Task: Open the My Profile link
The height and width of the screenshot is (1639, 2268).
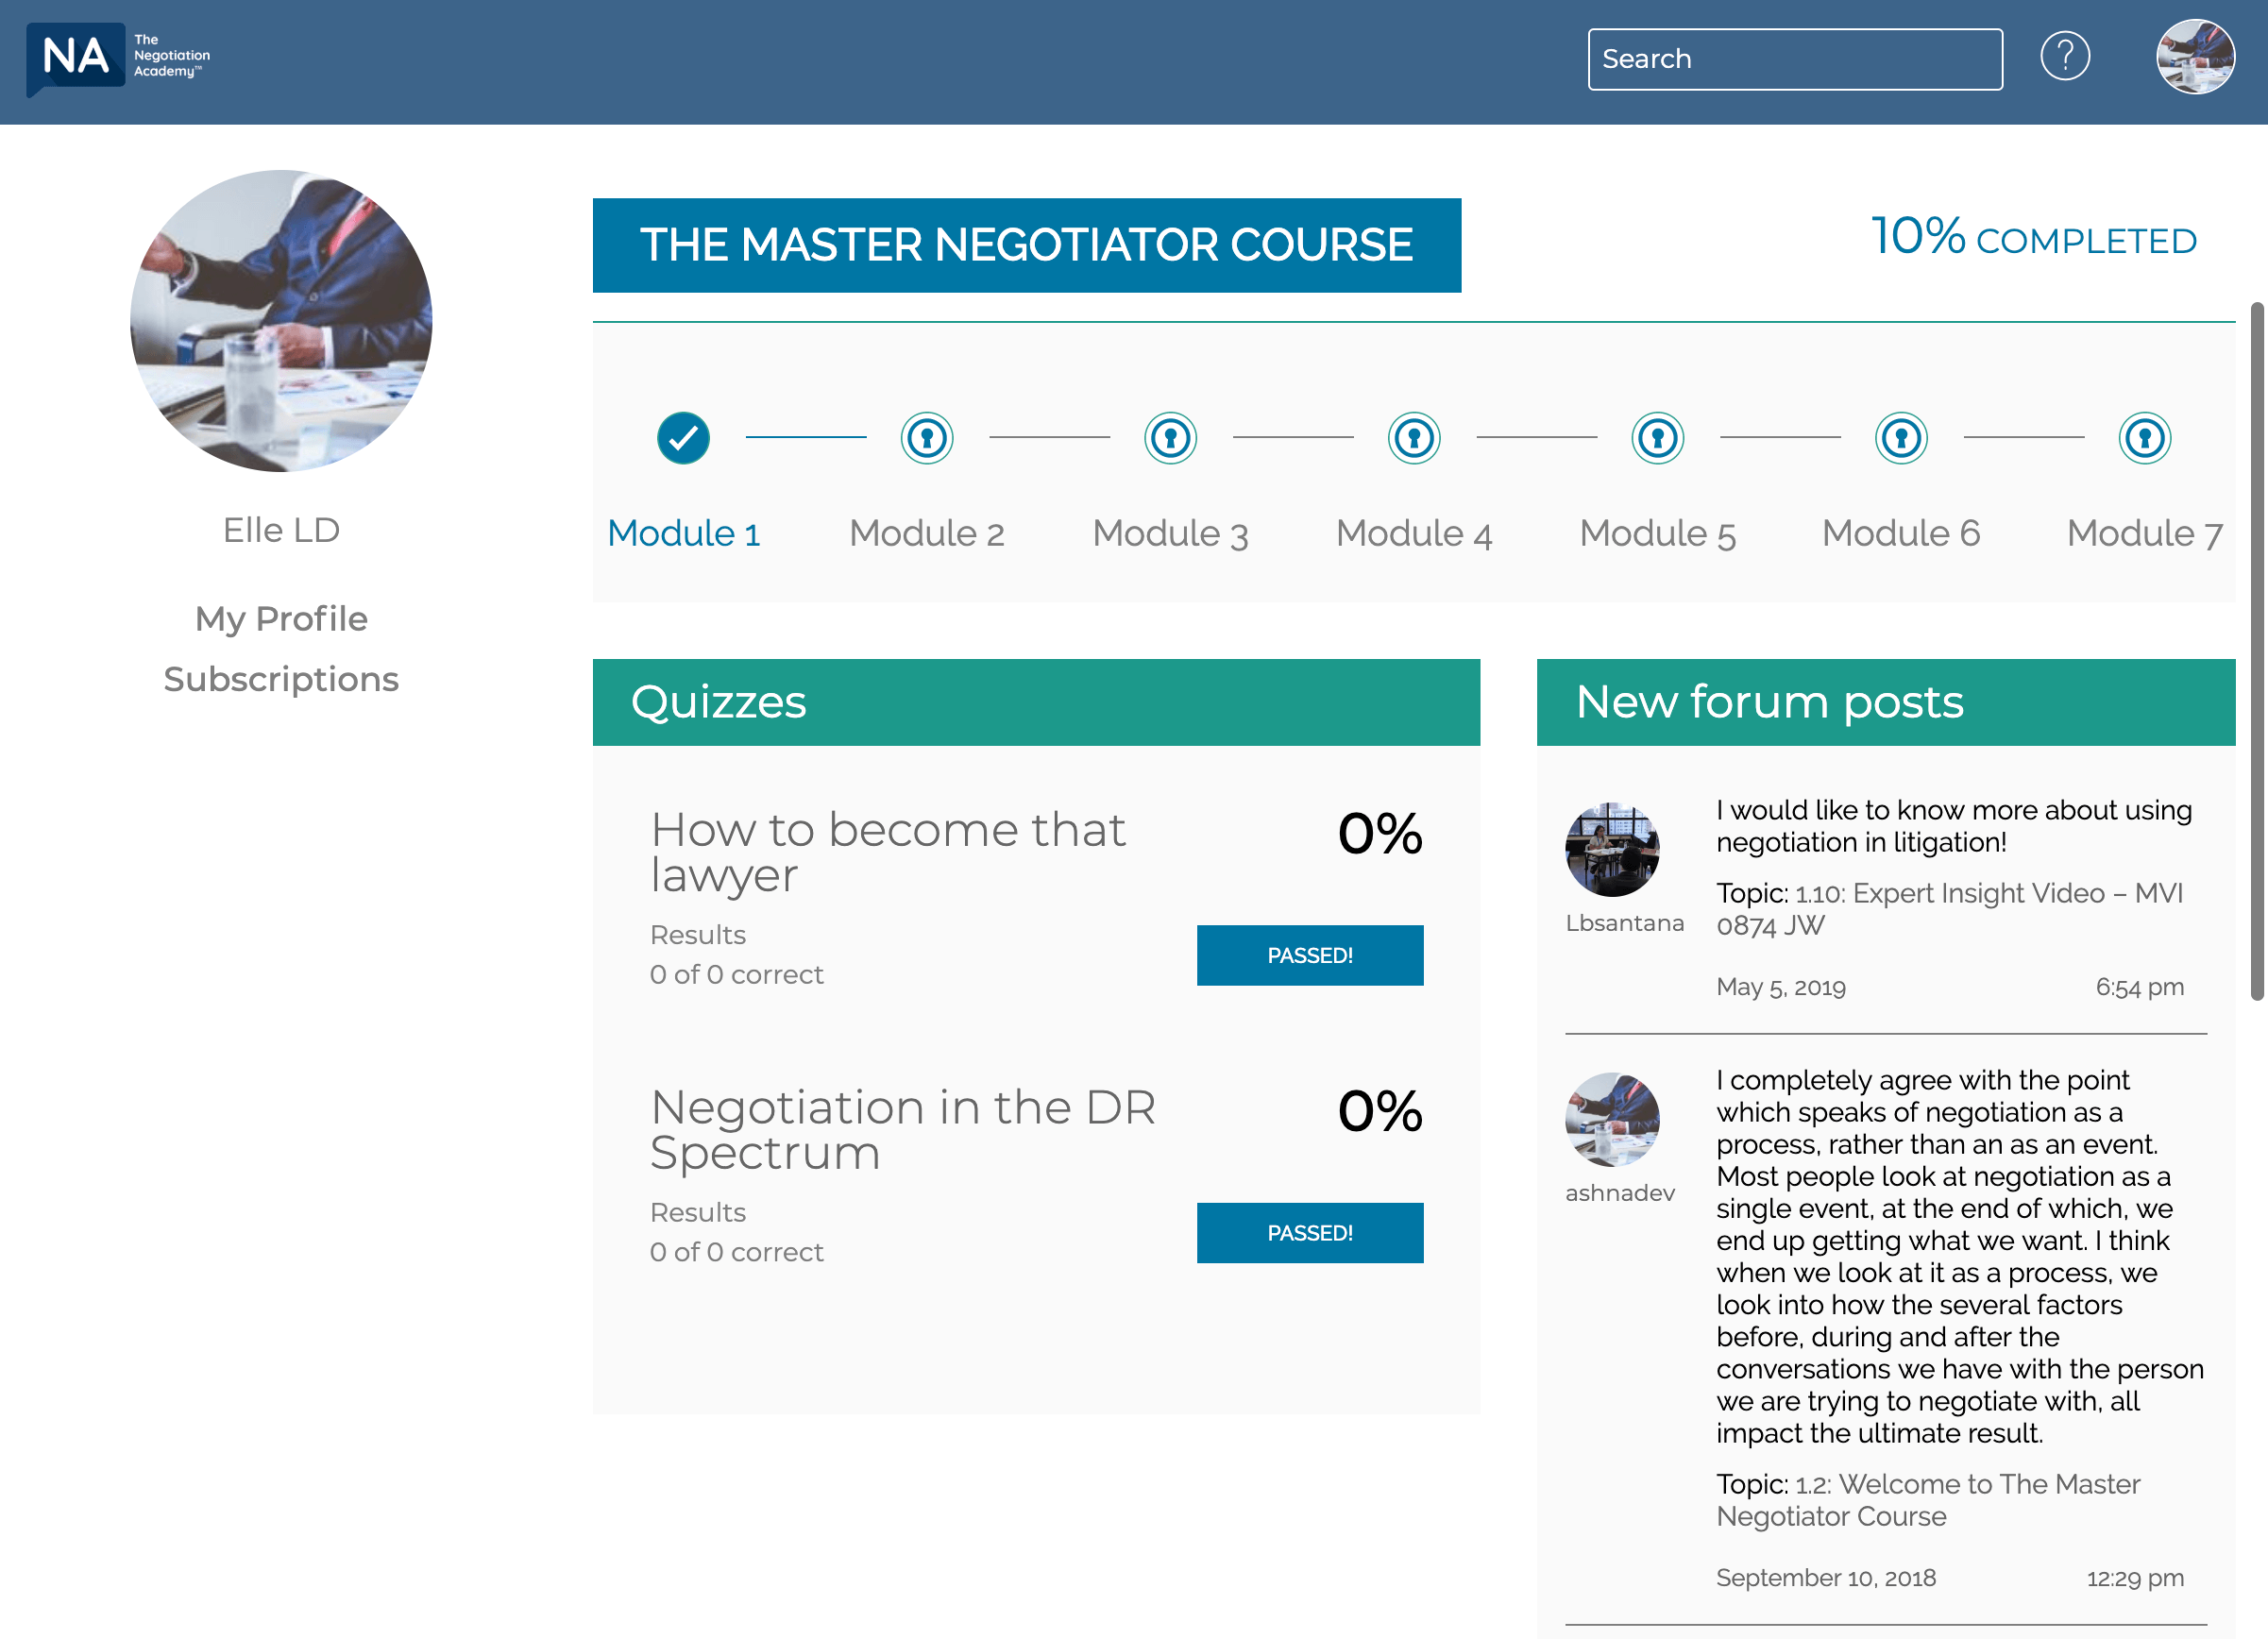Action: (281, 619)
